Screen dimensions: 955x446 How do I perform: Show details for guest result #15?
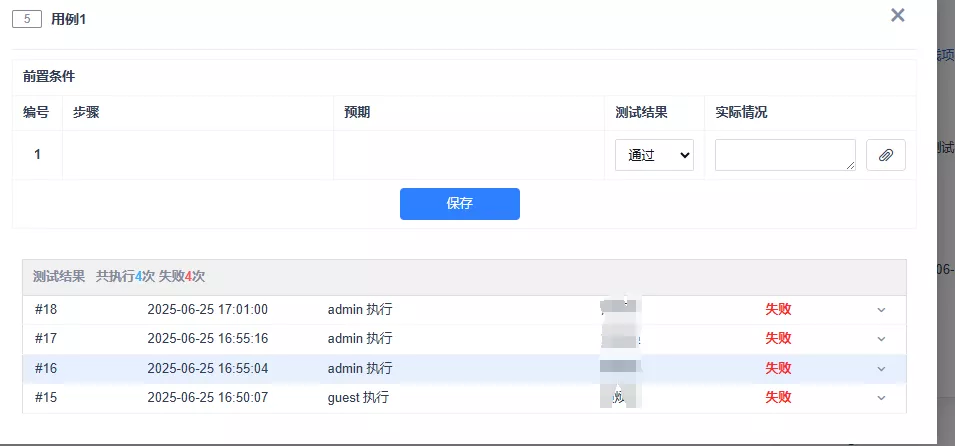tap(881, 398)
